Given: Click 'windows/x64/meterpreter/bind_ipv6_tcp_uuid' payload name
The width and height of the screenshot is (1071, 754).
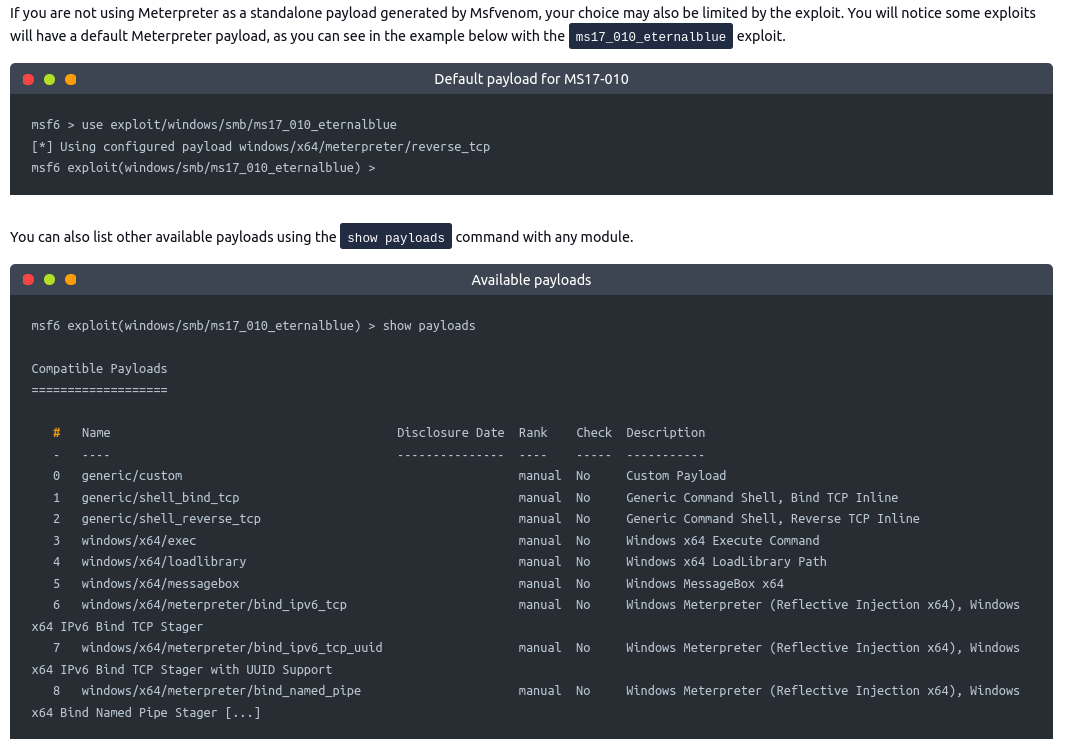Looking at the screenshot, I should [232, 648].
